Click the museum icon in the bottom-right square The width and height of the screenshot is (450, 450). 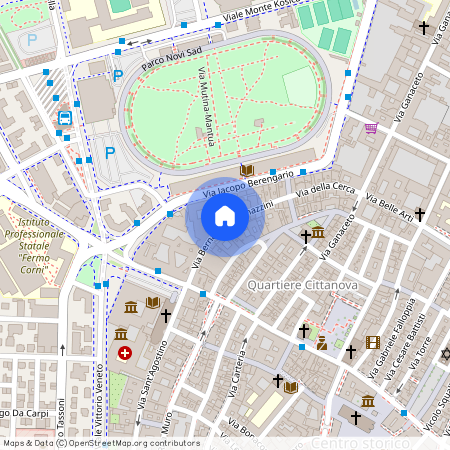(x=368, y=401)
